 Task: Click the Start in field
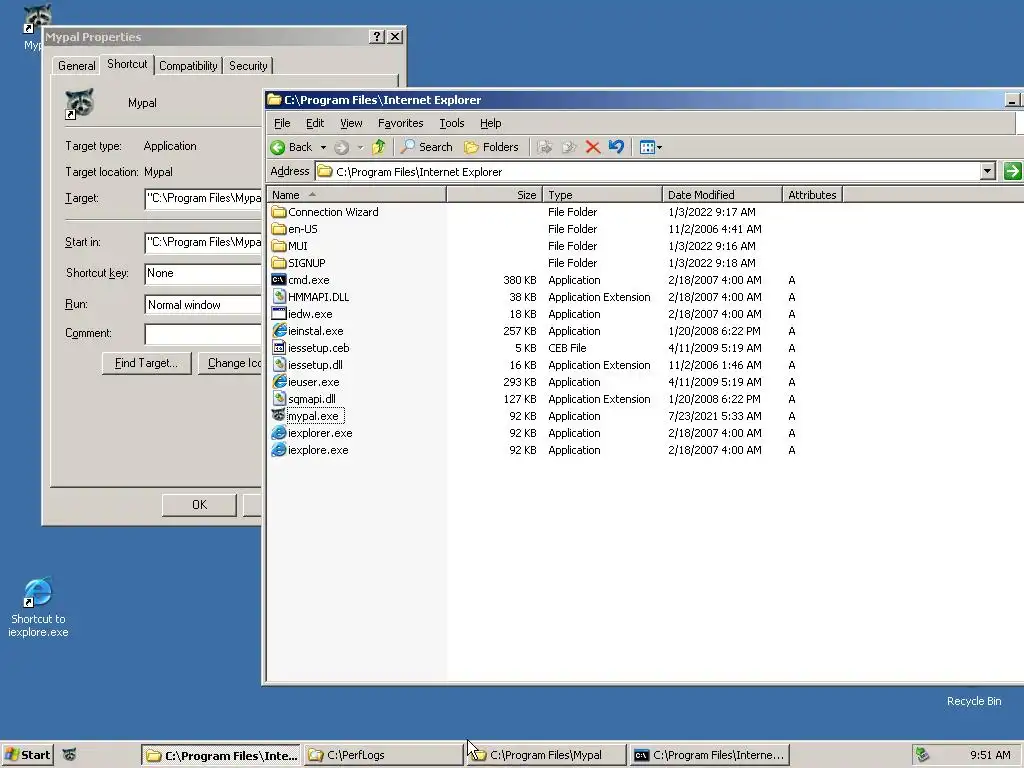tap(203, 243)
